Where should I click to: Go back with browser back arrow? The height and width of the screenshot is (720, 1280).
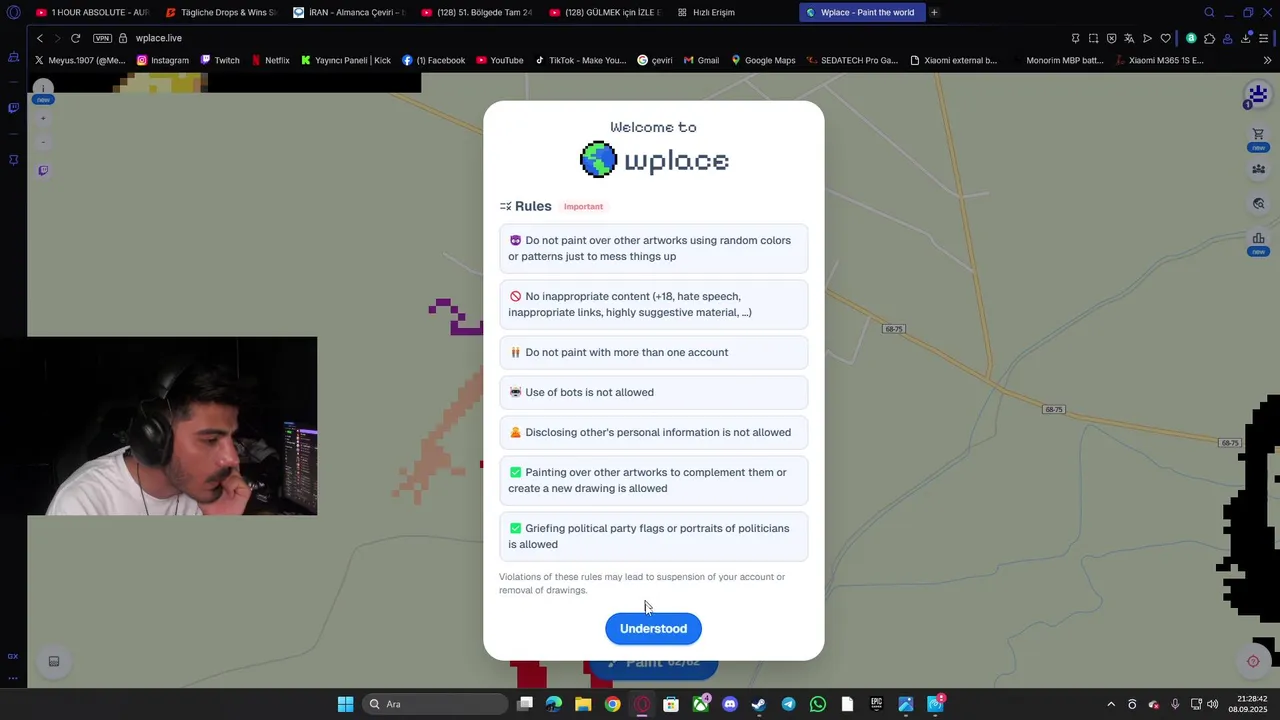point(40,38)
